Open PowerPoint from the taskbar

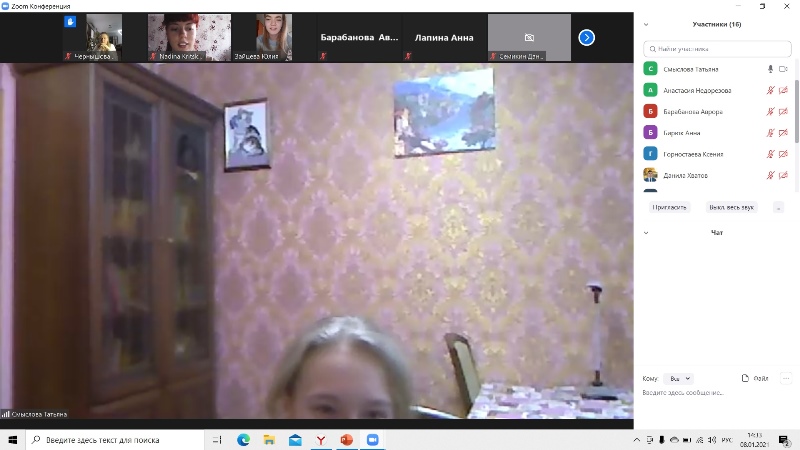347,440
